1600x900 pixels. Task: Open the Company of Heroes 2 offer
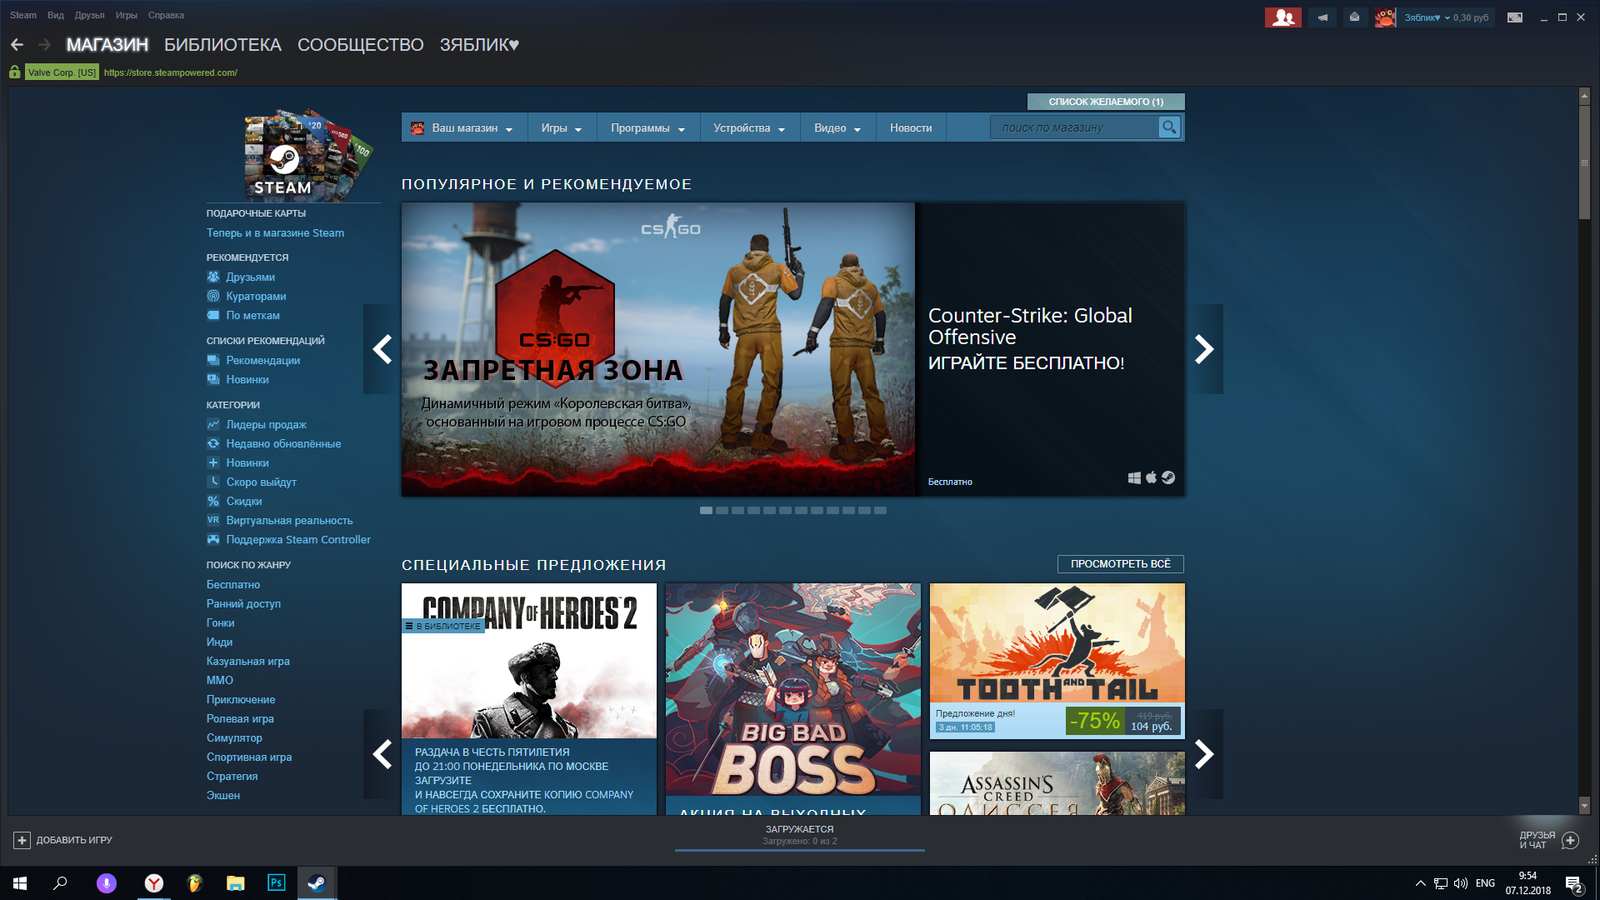(529, 698)
